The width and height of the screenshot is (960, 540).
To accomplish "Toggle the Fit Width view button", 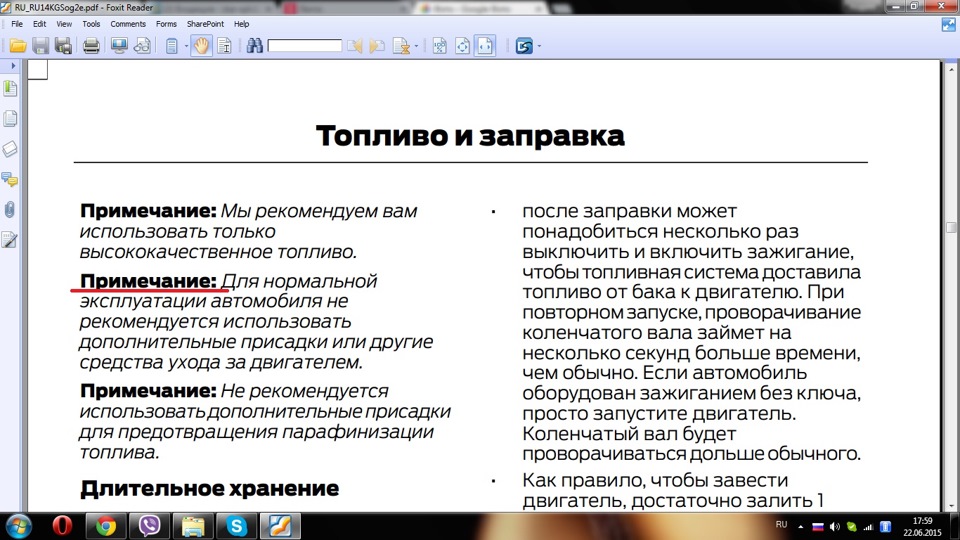I will coord(485,46).
